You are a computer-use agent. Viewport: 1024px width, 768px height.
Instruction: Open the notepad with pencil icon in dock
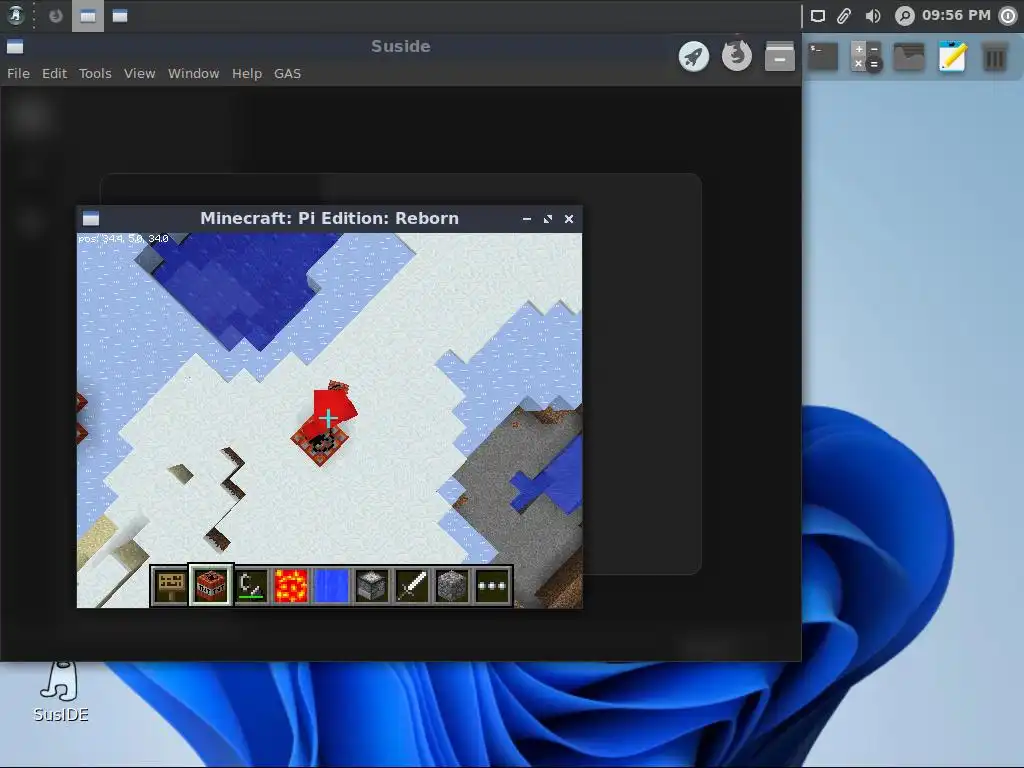point(952,56)
